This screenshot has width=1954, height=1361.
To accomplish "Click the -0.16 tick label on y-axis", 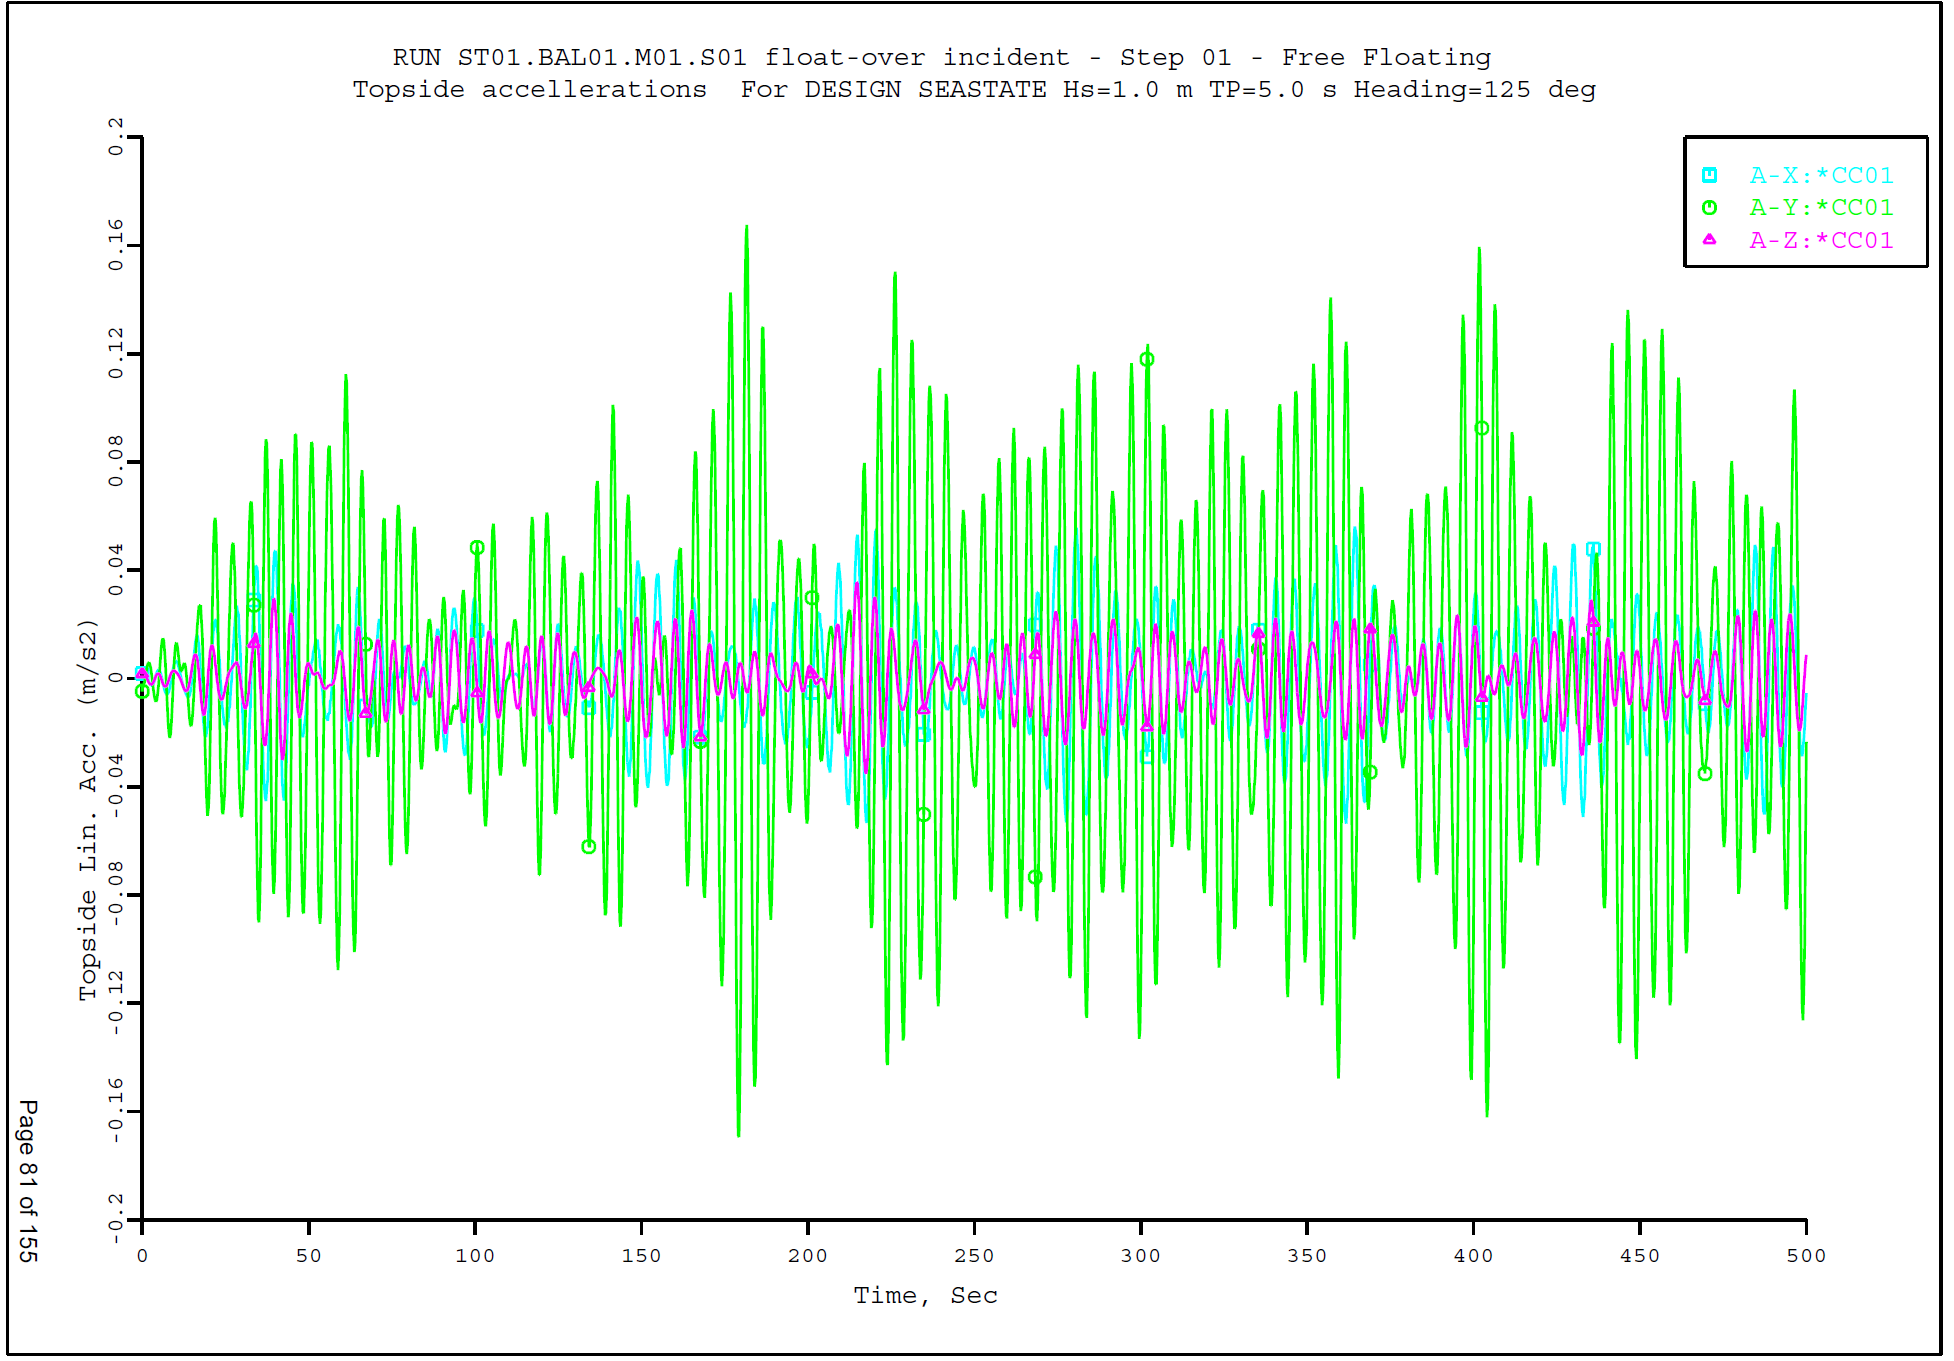I will tap(116, 1110).
